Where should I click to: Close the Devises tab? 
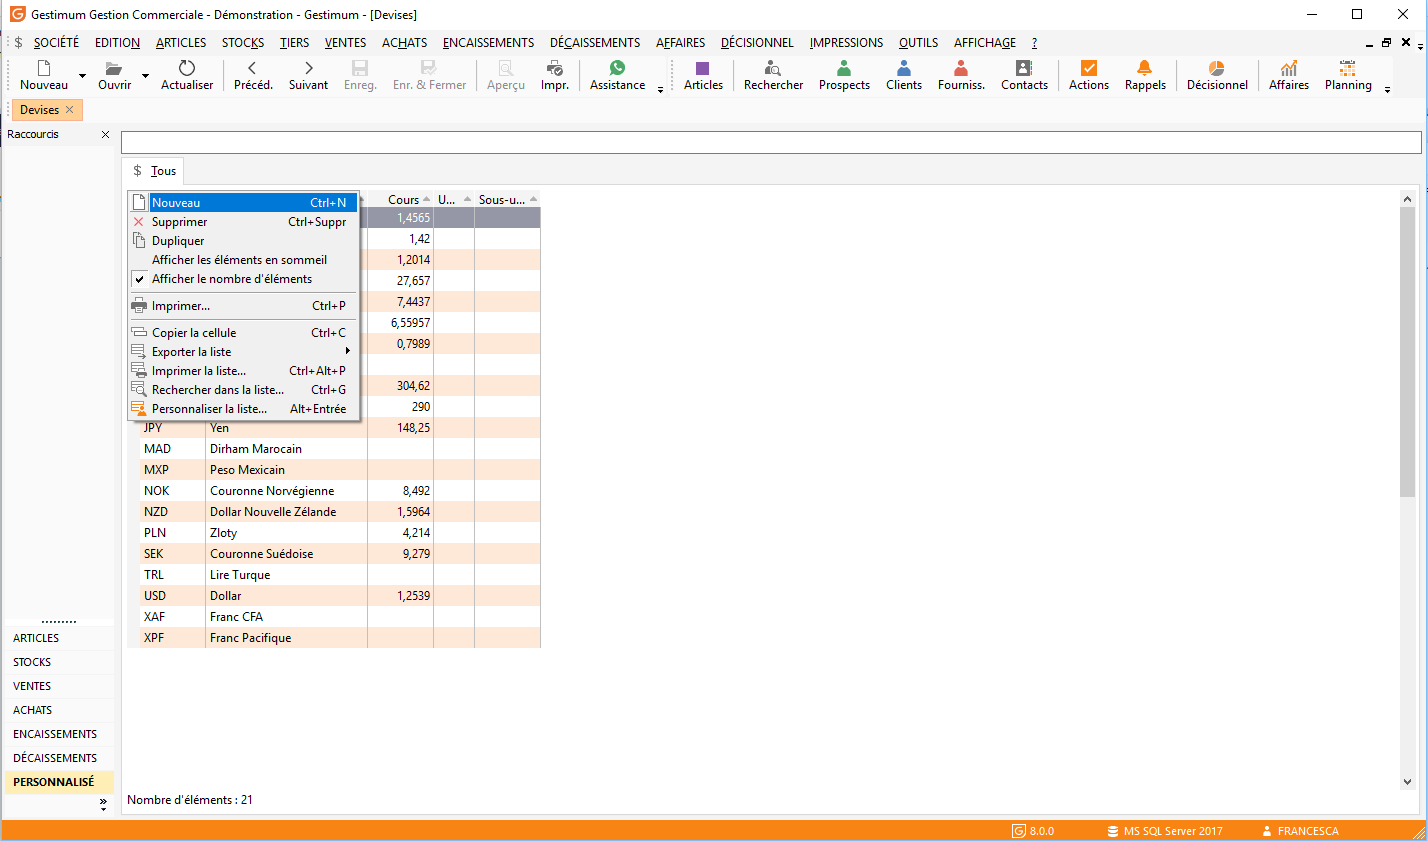click(69, 110)
